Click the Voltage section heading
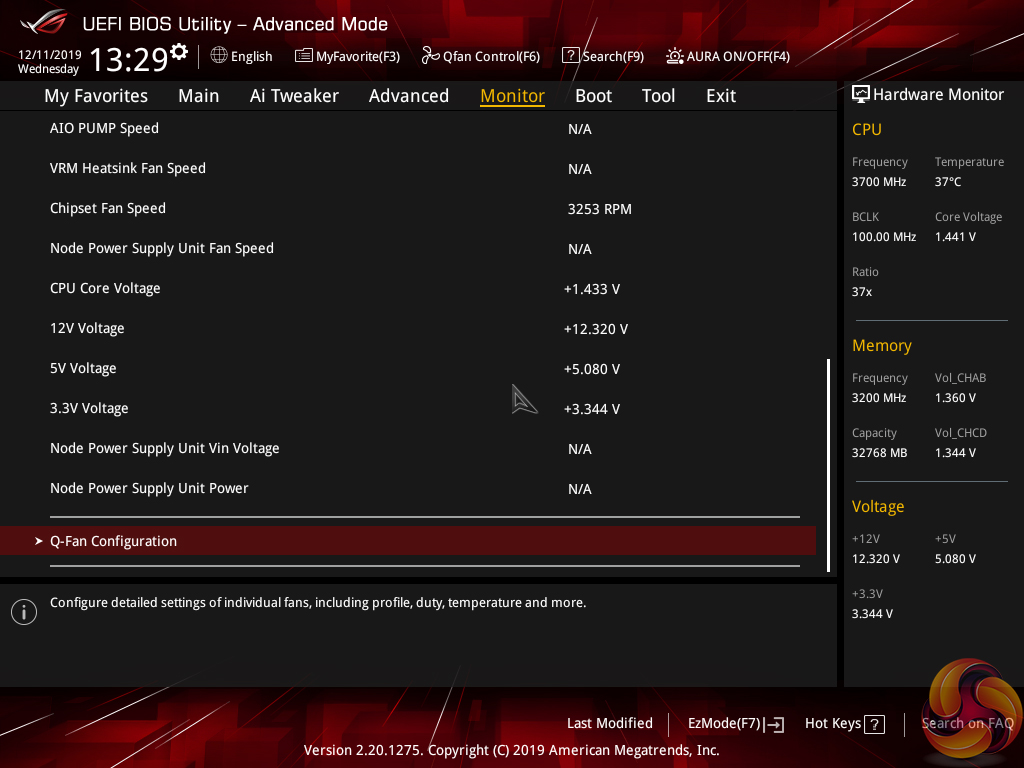The image size is (1024, 768). click(878, 507)
